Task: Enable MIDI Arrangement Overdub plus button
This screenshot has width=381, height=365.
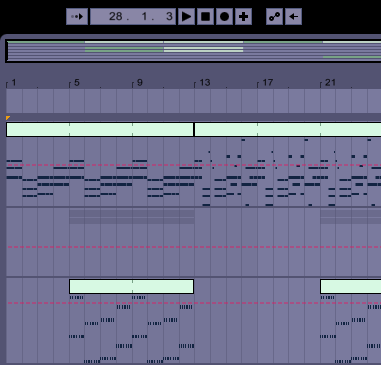Action: point(243,17)
